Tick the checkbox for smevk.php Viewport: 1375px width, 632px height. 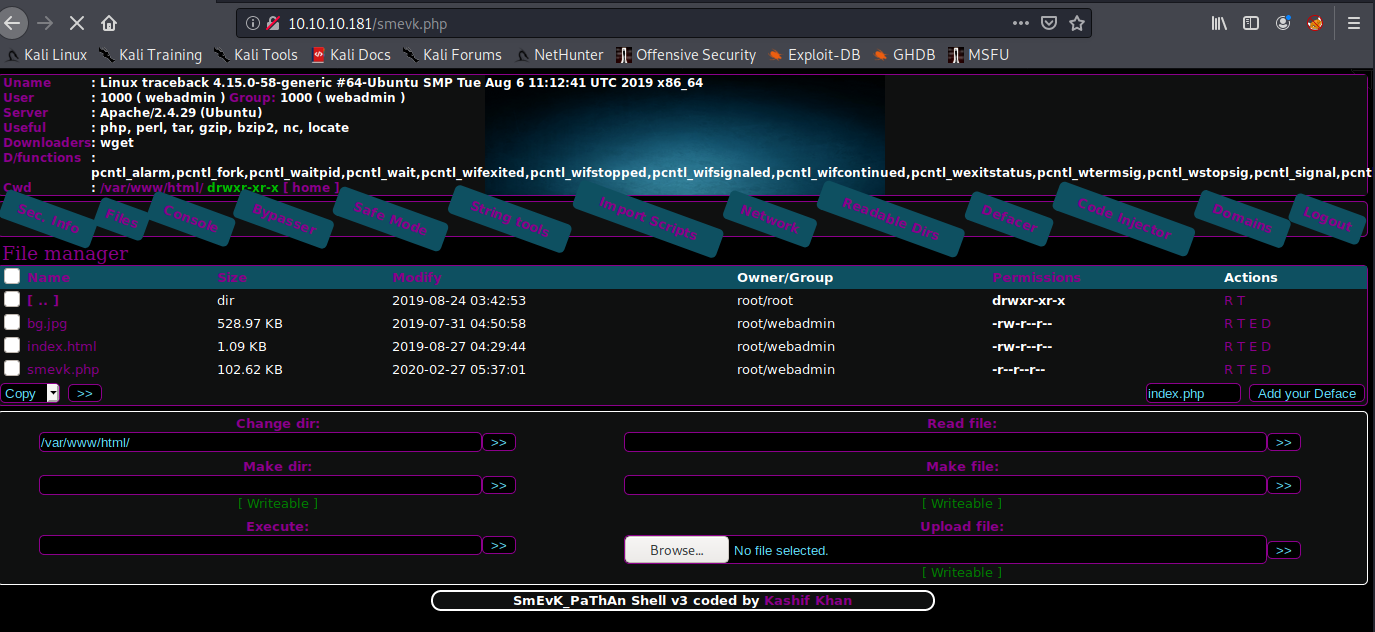pos(12,369)
